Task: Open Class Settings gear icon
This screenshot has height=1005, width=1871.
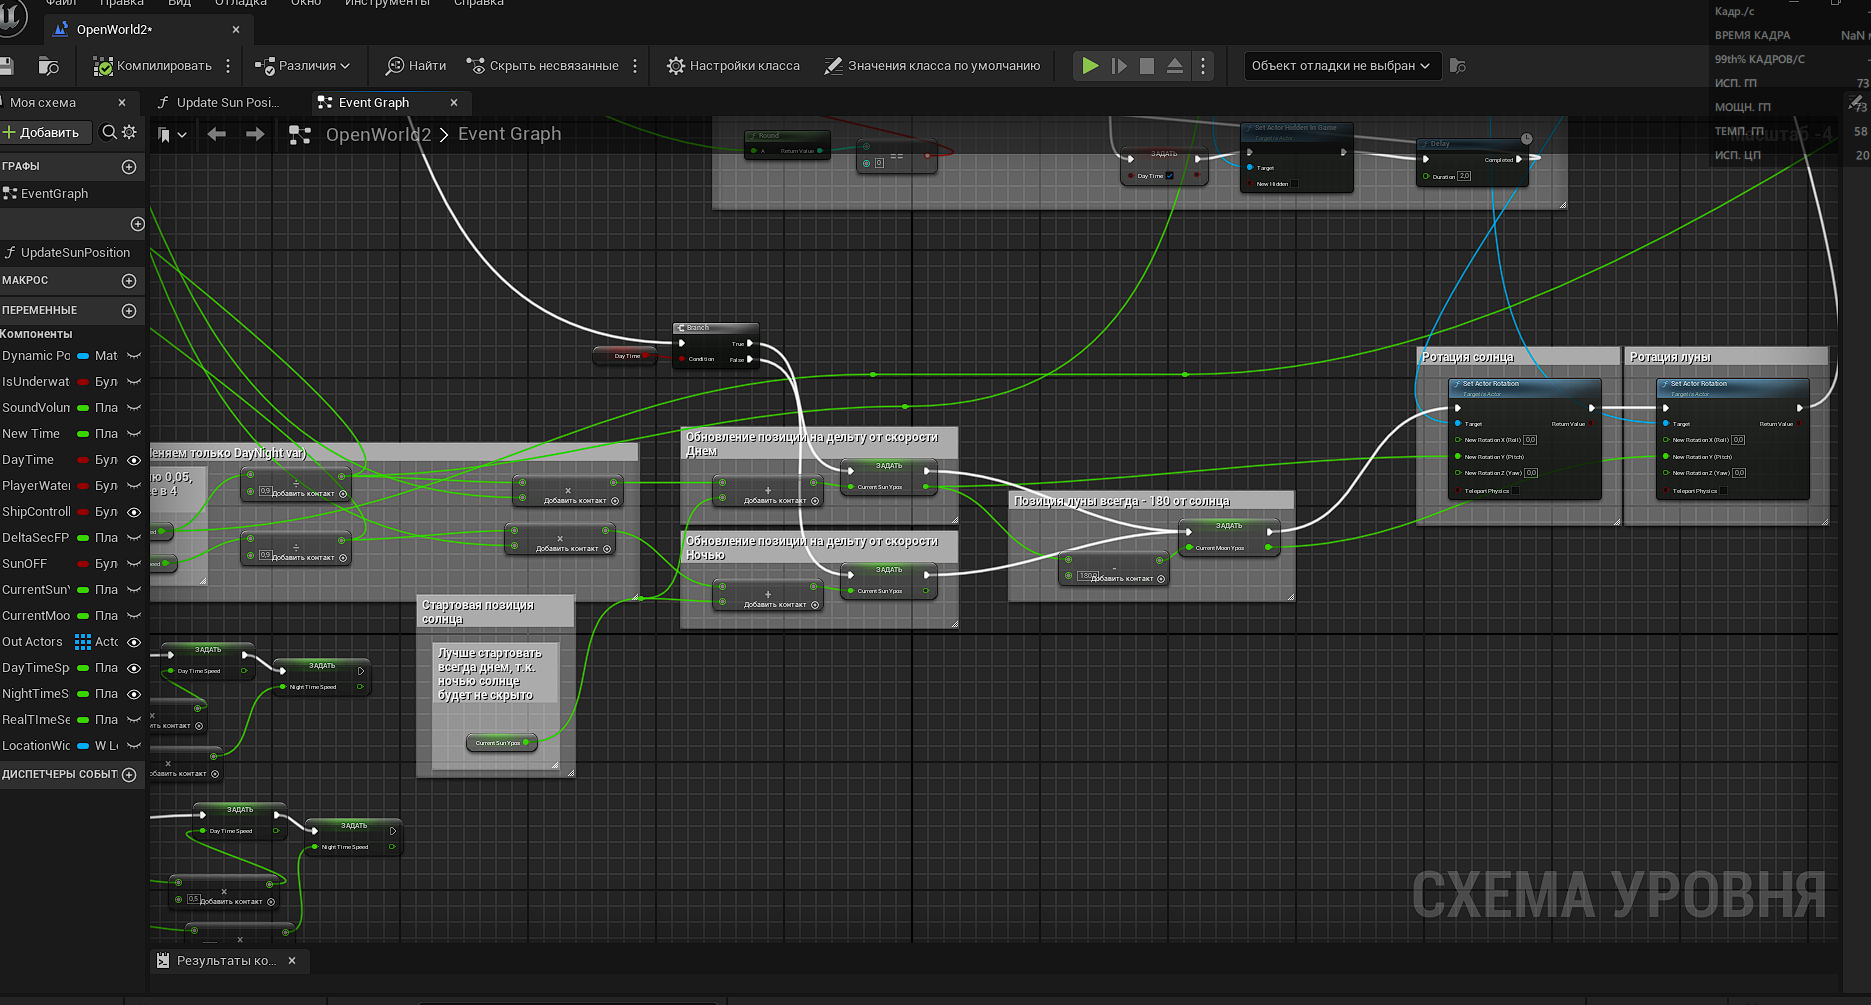Action: 676,66
